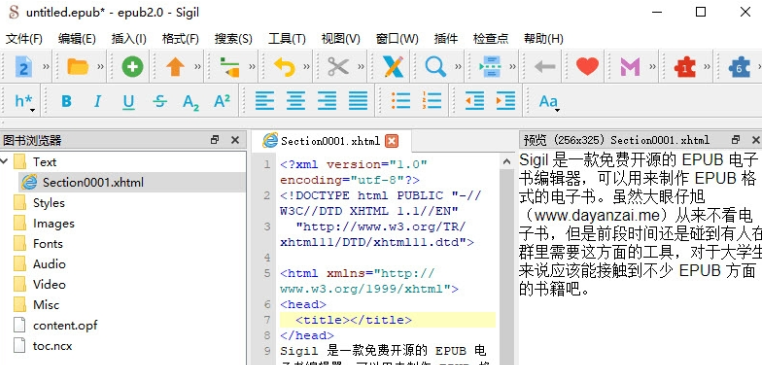Viewport: 769px width, 365px height.
Task: Center align text
Action: [x=296, y=101]
